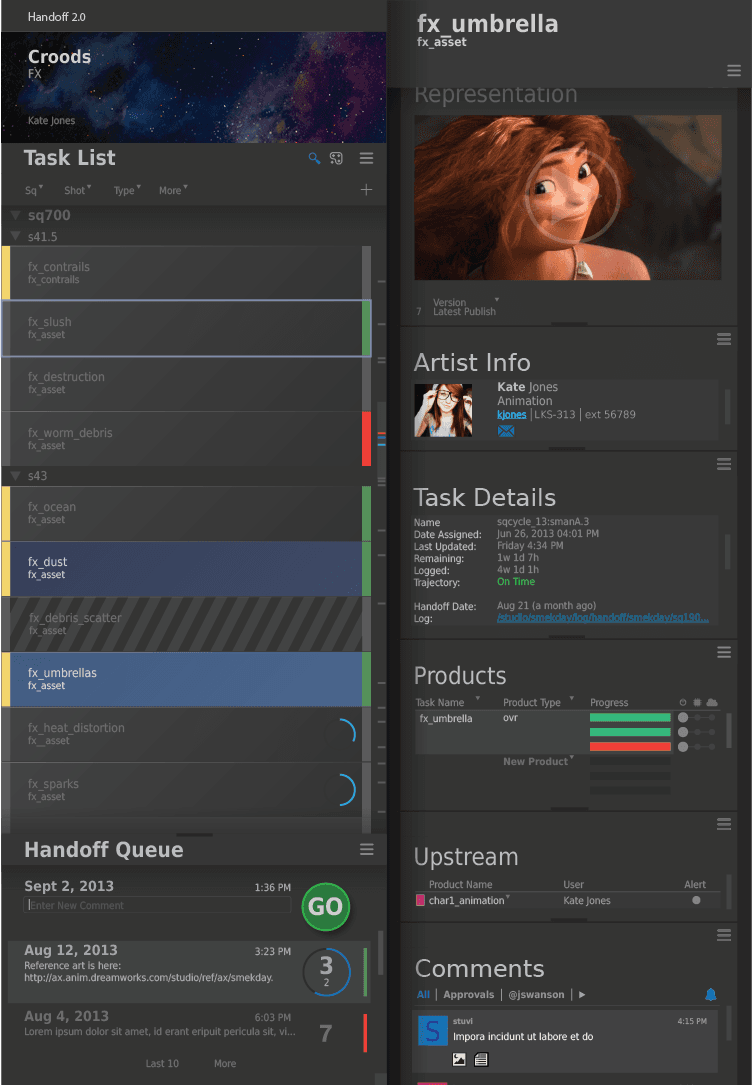Add a new task with plus icon
Screen dimensions: 752x1085
(367, 190)
